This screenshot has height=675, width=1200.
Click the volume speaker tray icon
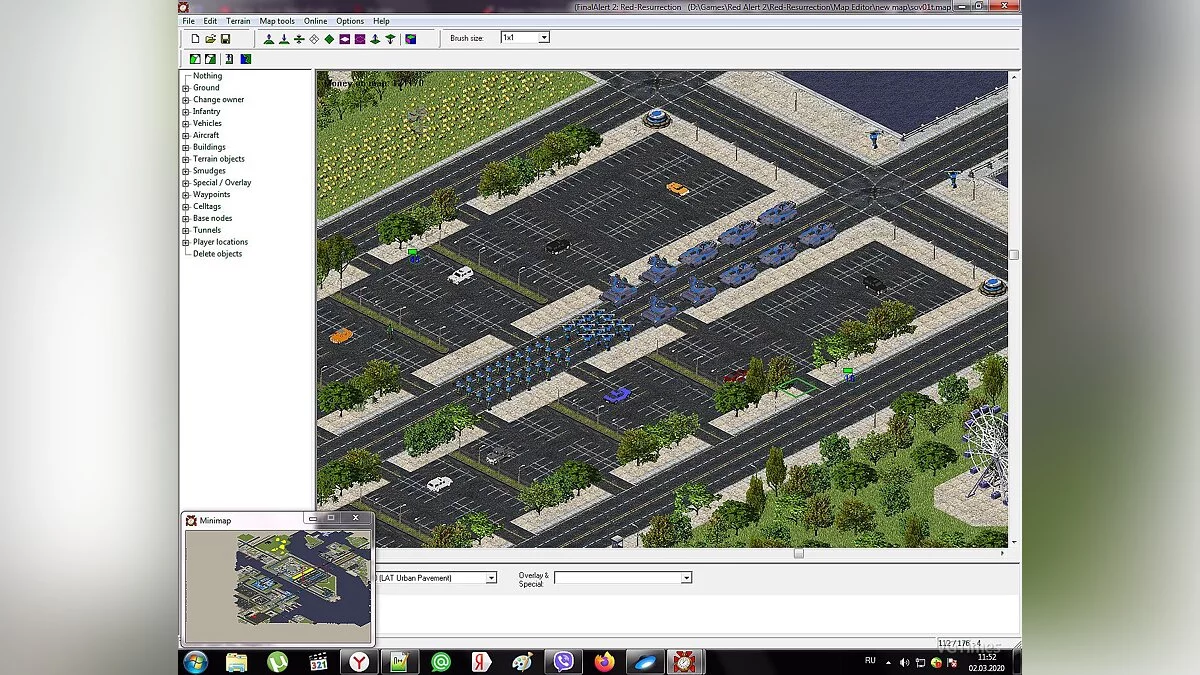904,662
